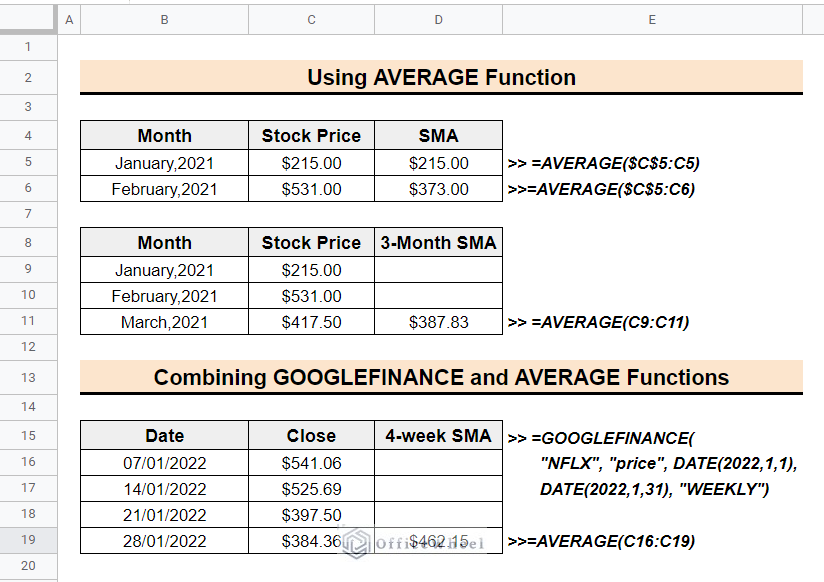Select empty 3-Month SMA cell in row 9
824x582 pixels.
(x=439, y=270)
